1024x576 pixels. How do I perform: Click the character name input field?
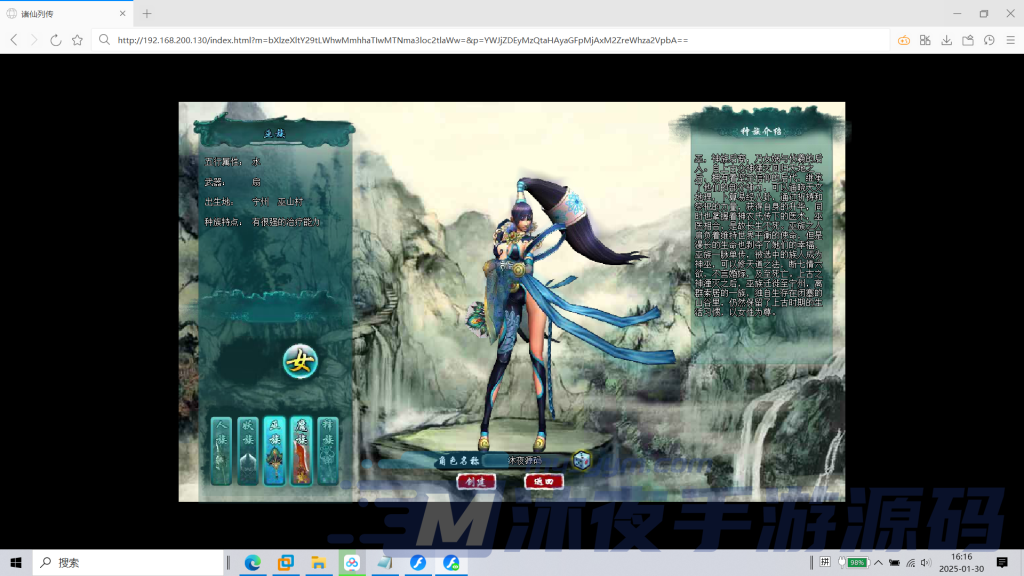coord(524,461)
